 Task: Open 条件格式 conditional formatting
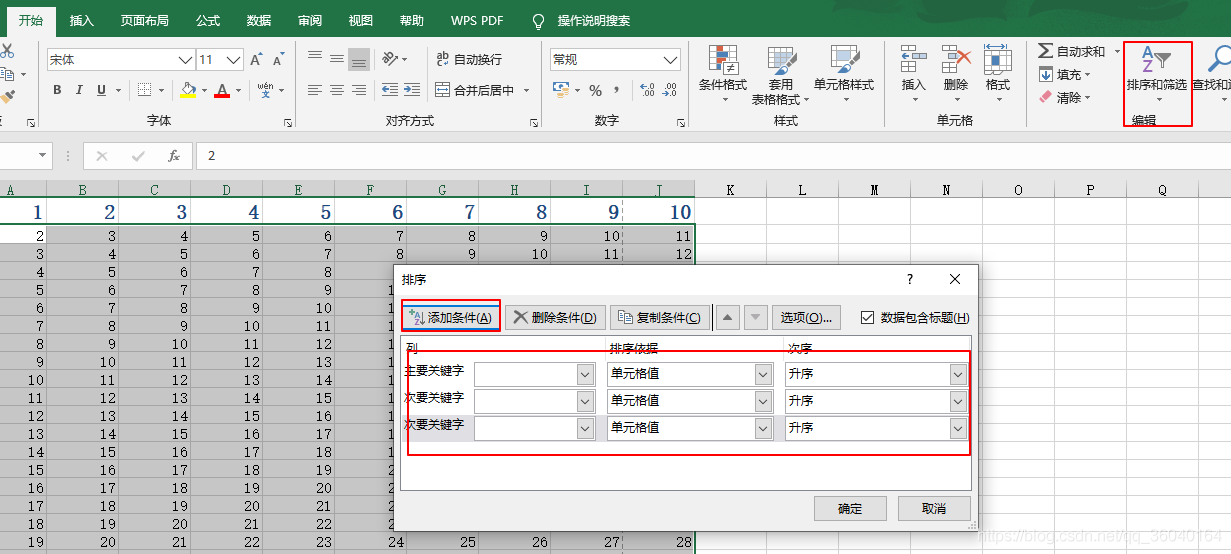[x=723, y=75]
